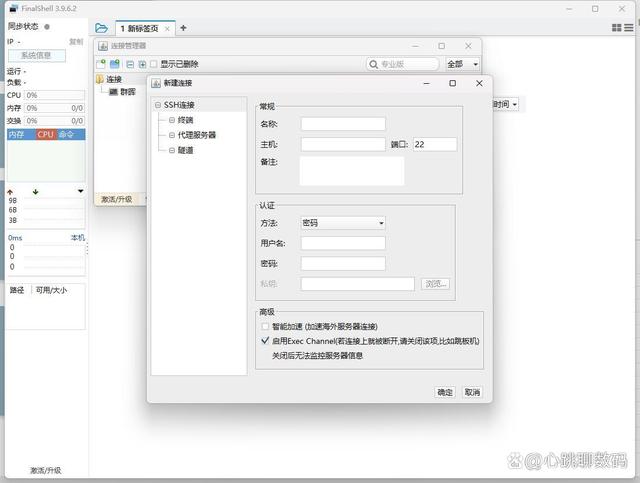This screenshot has height=483, width=640.
Task: Click 可用/大小 column header
Action: 51,290
